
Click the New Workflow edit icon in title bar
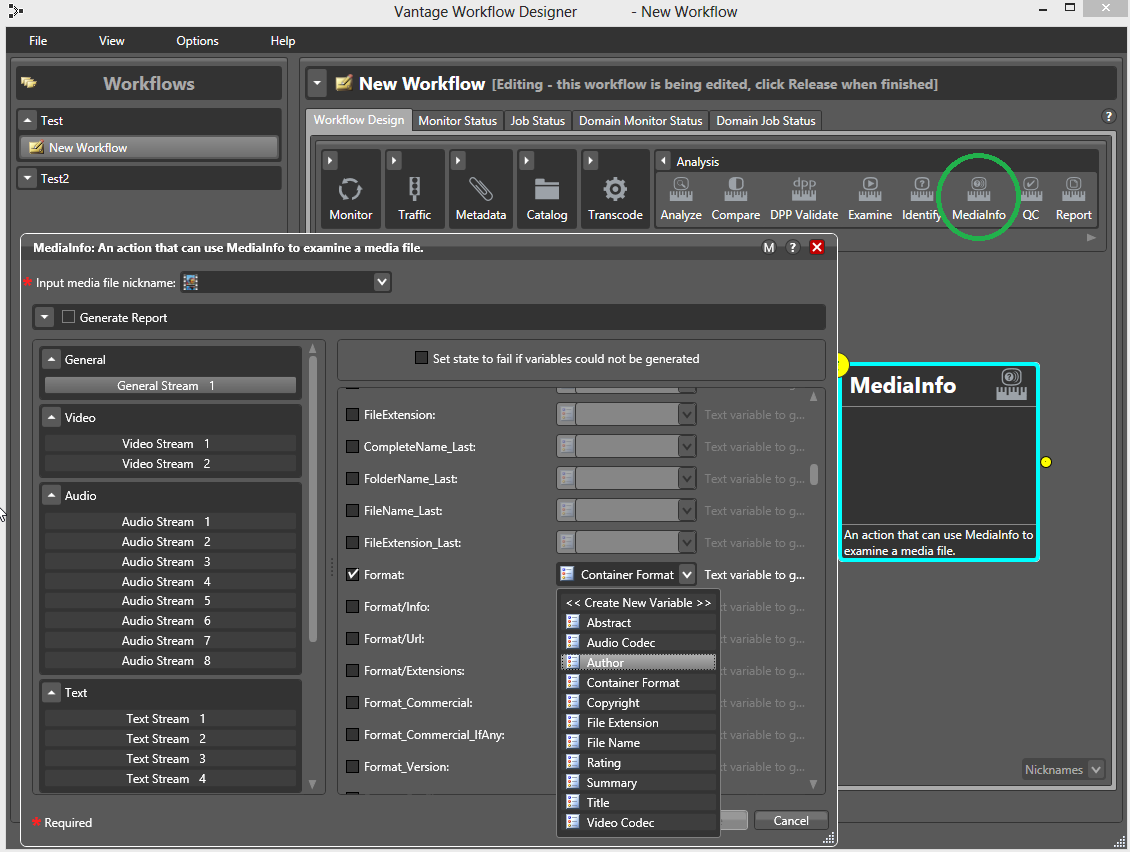pyautogui.click(x=344, y=83)
